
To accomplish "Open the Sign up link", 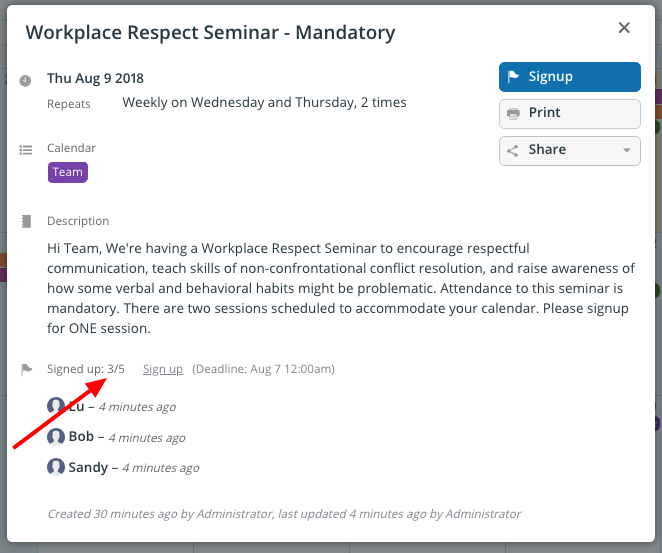I will 163,369.
